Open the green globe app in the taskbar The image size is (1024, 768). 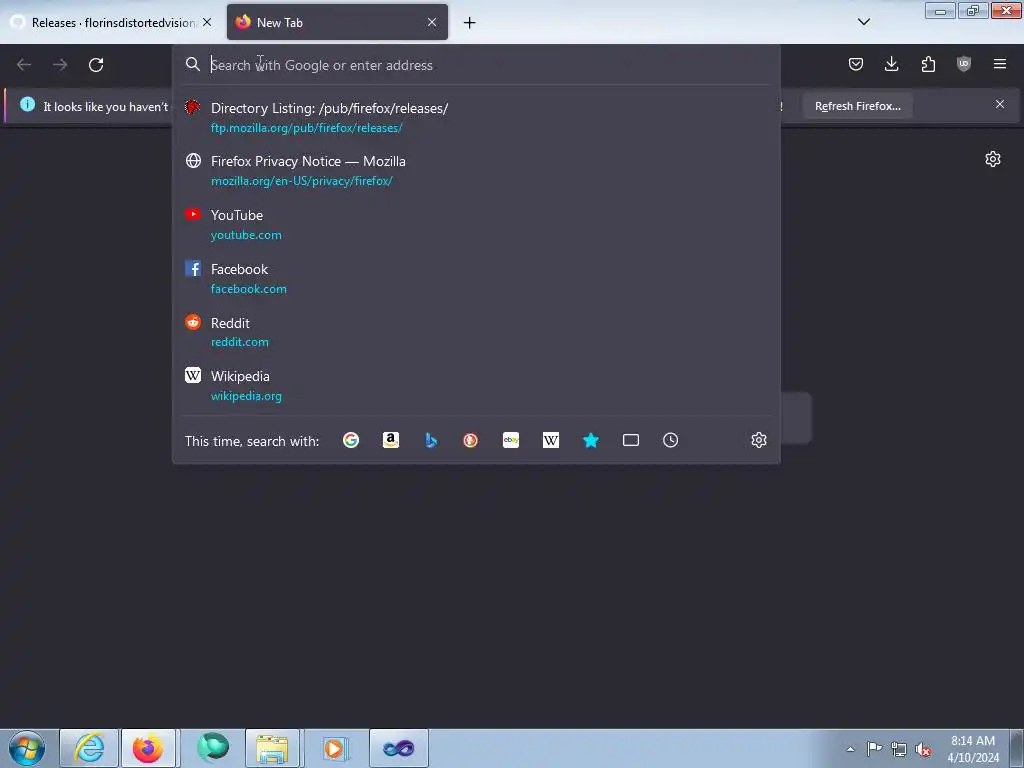coord(213,748)
